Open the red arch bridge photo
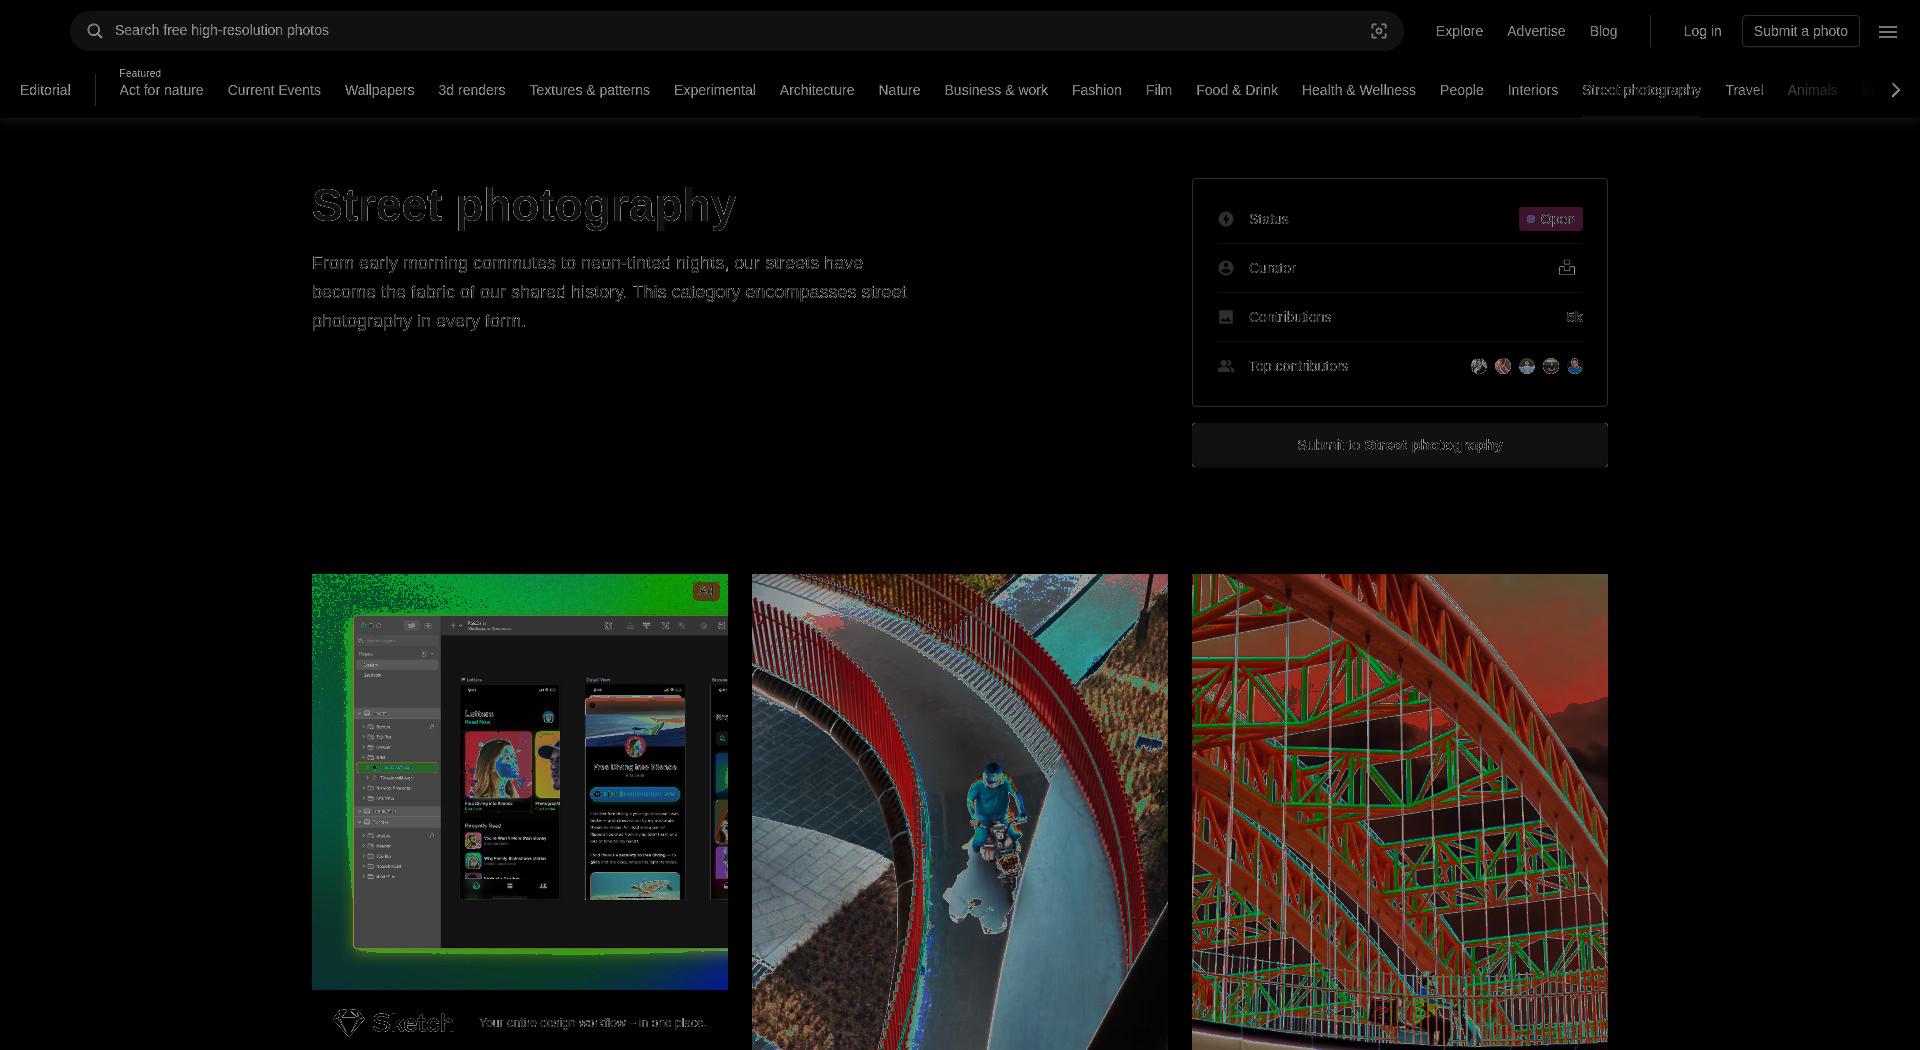 coord(1400,812)
